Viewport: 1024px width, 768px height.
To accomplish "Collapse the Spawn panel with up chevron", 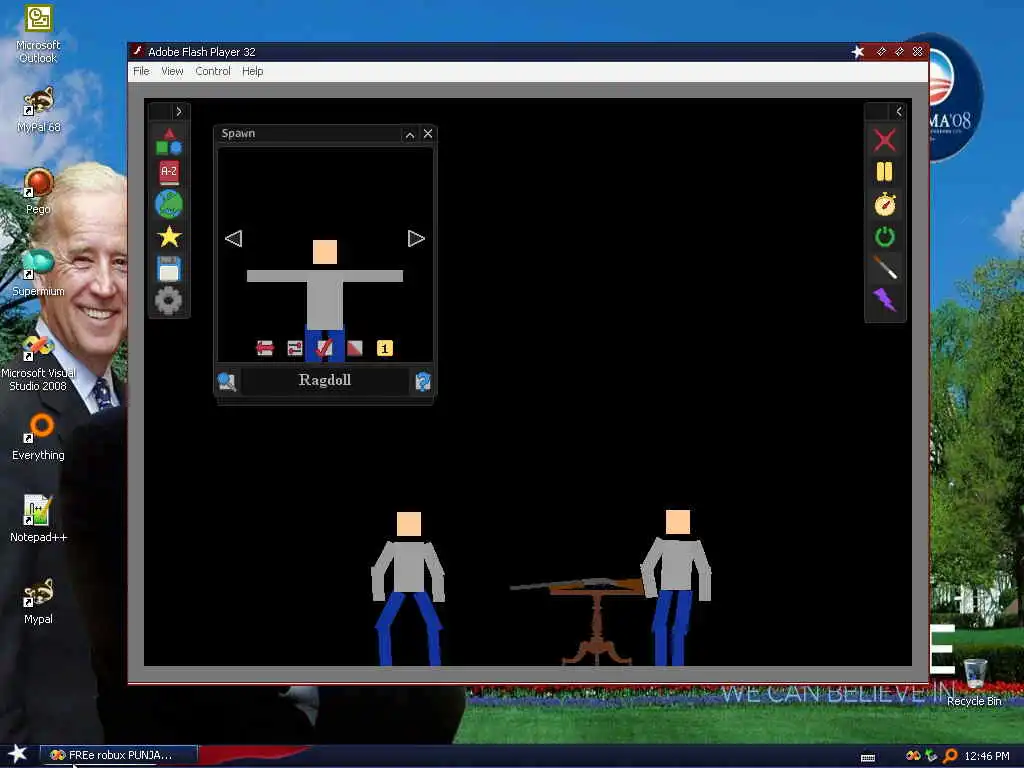I will click(x=409, y=135).
